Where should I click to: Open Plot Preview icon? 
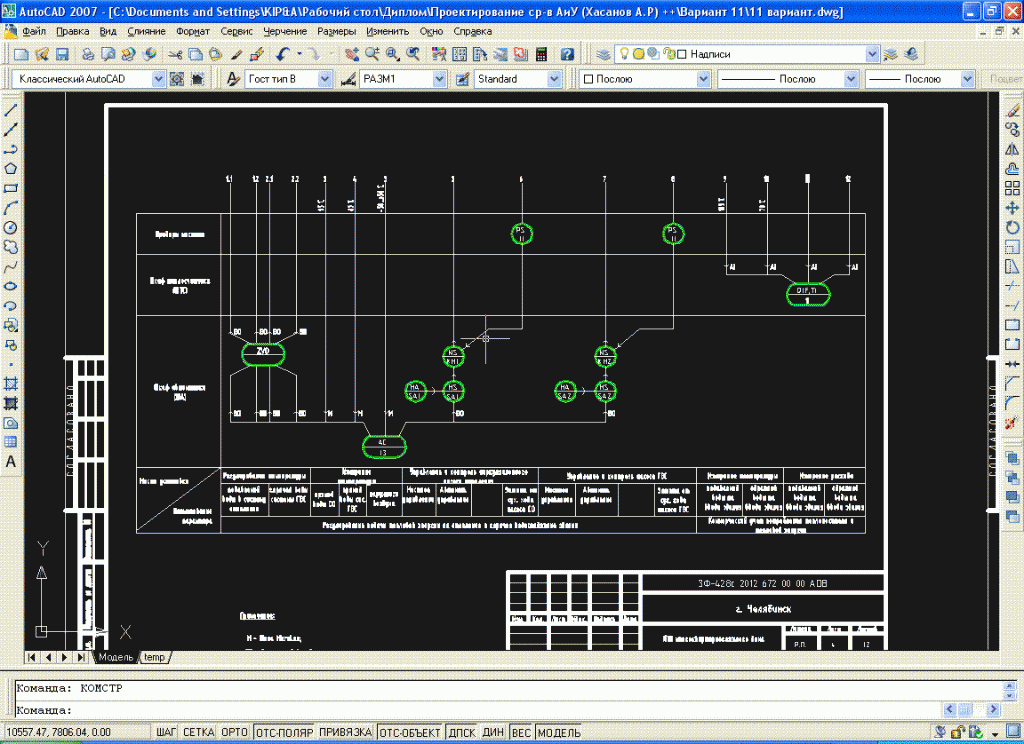coord(108,55)
